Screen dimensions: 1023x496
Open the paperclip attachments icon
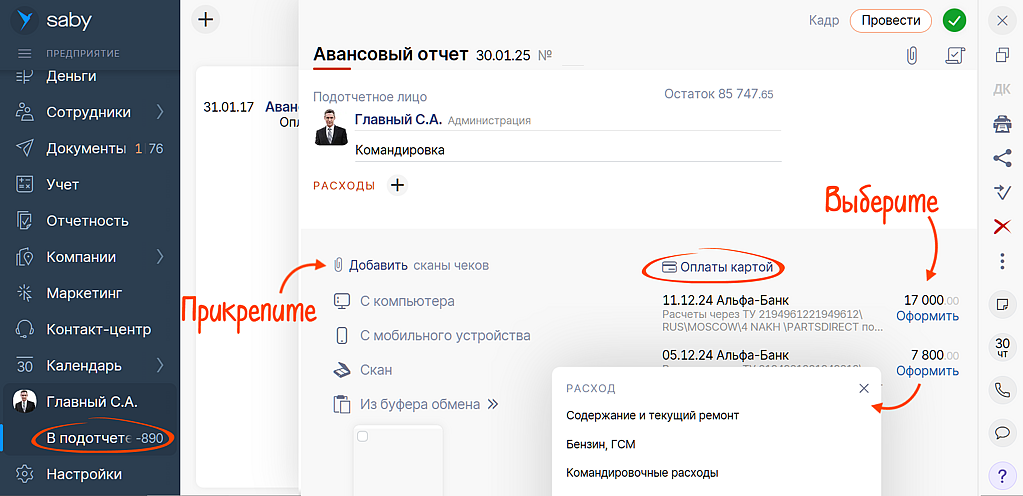[911, 56]
